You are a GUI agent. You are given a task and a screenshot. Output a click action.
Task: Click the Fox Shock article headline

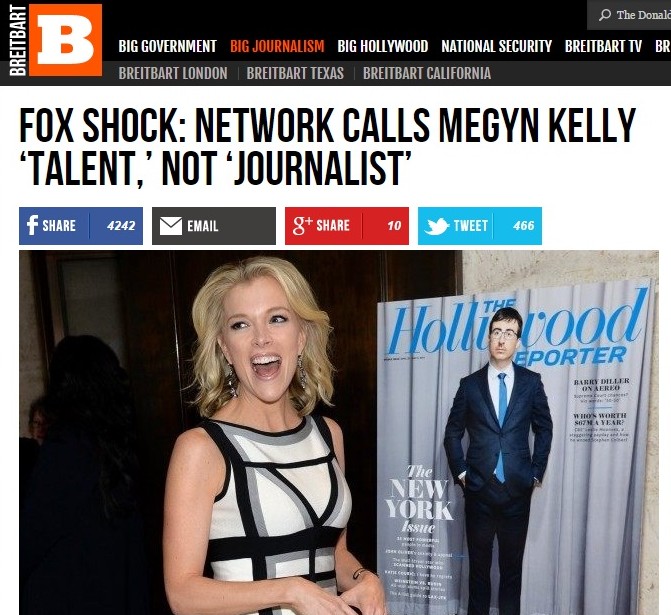[x=327, y=146]
